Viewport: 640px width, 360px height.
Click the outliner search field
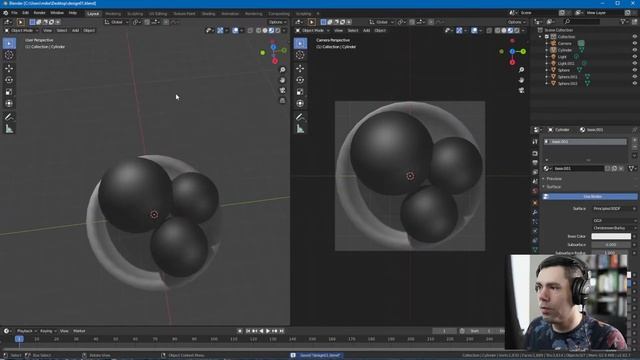point(582,22)
